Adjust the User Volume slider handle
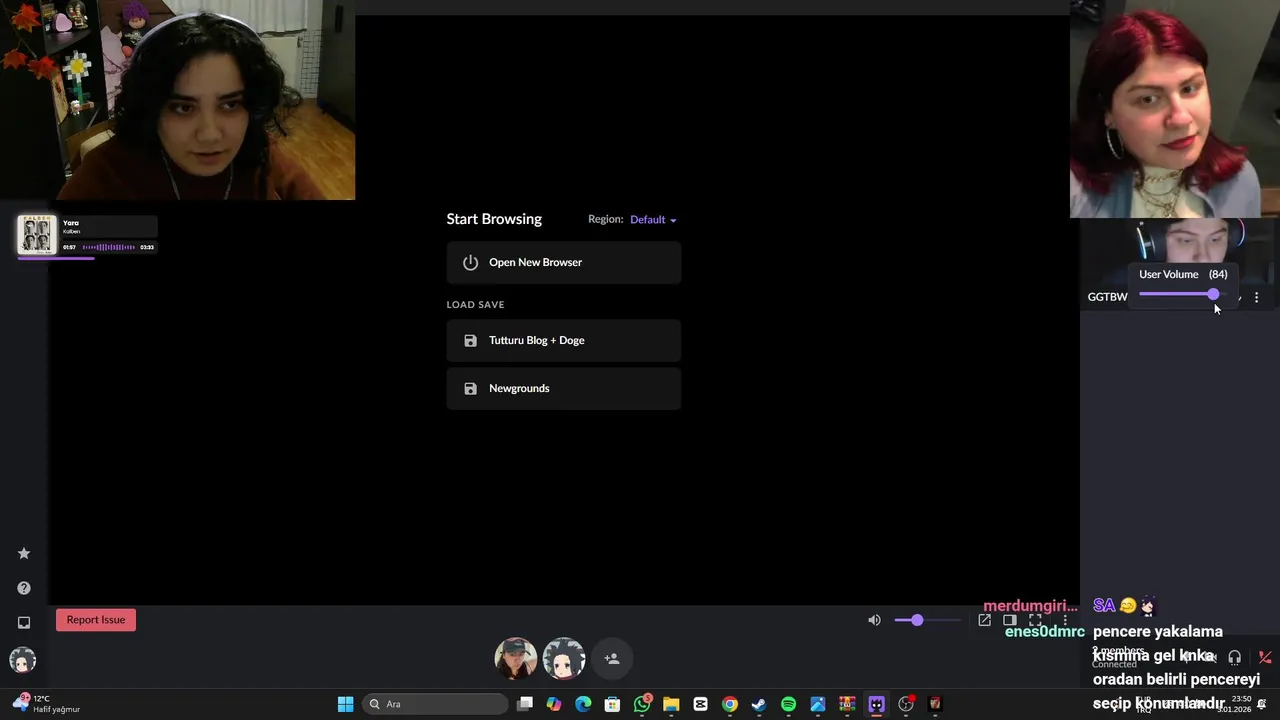 tap(1213, 294)
